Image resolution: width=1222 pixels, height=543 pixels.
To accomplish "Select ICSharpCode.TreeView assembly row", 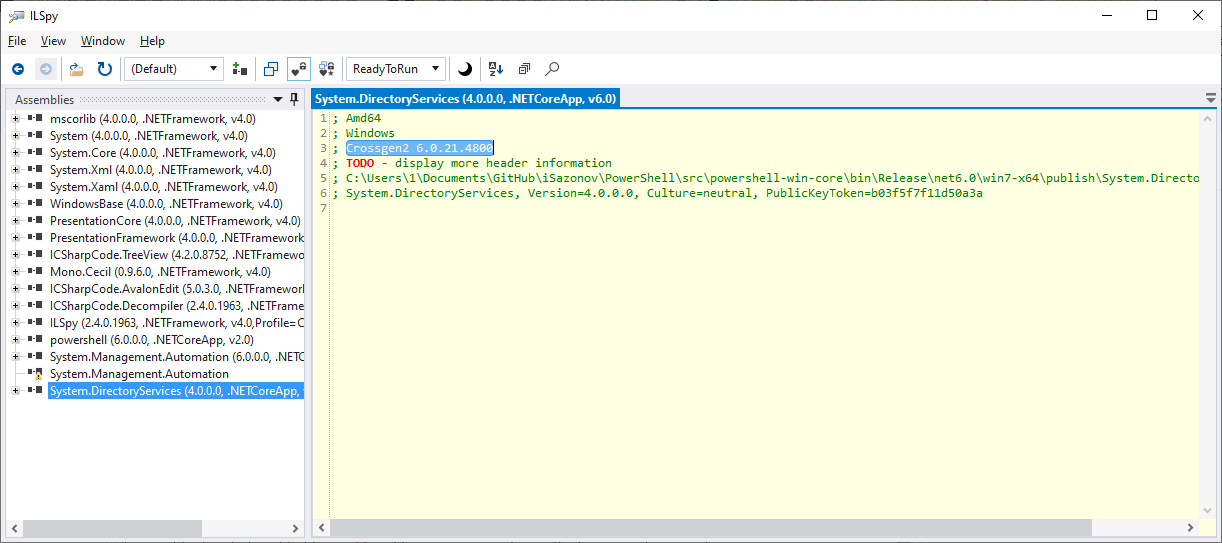I will coord(176,255).
